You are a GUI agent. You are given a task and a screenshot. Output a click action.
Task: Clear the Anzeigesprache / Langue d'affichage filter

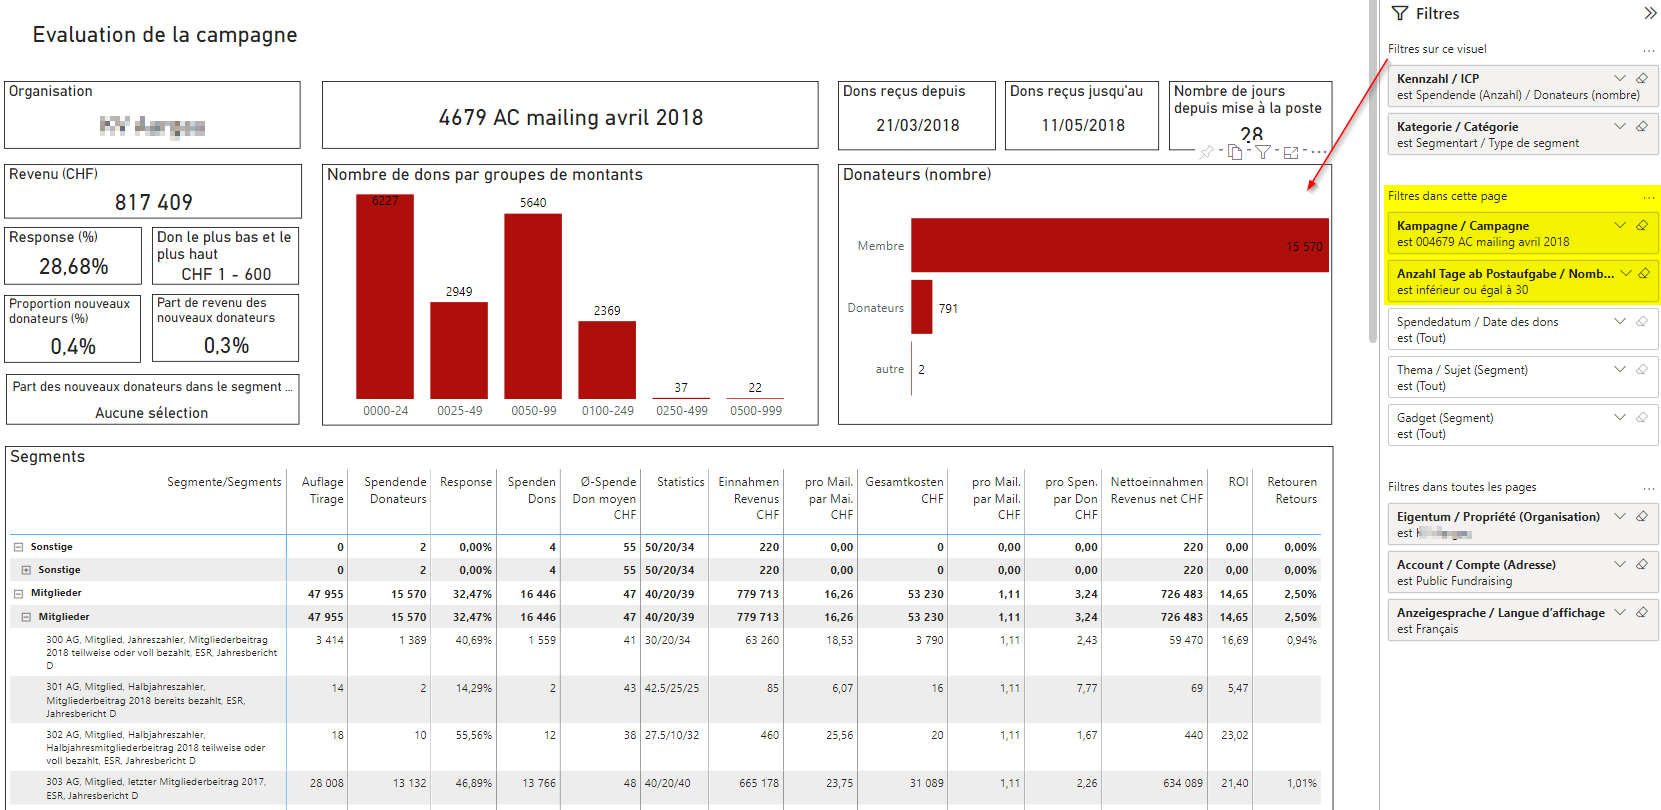point(1642,612)
